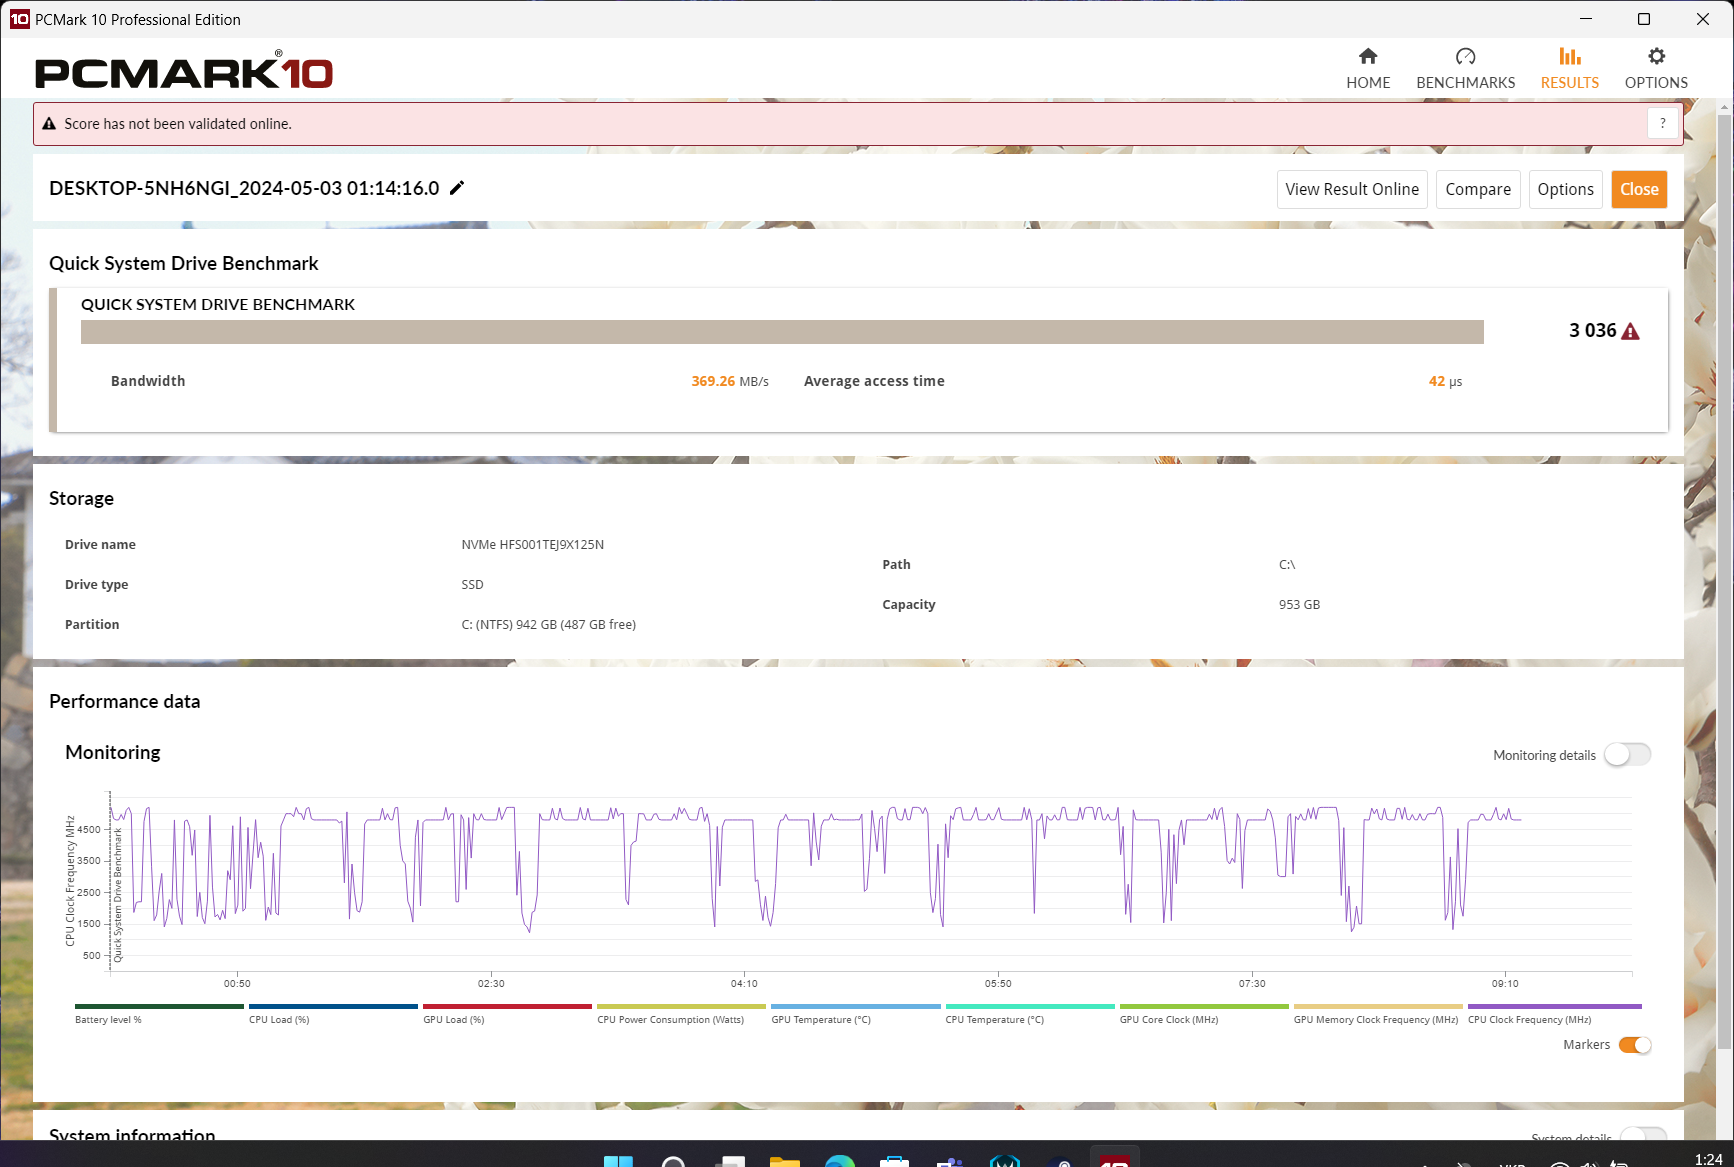Select the GPU Temperature legend color bar
This screenshot has height=1167, width=1734.
tap(855, 1007)
